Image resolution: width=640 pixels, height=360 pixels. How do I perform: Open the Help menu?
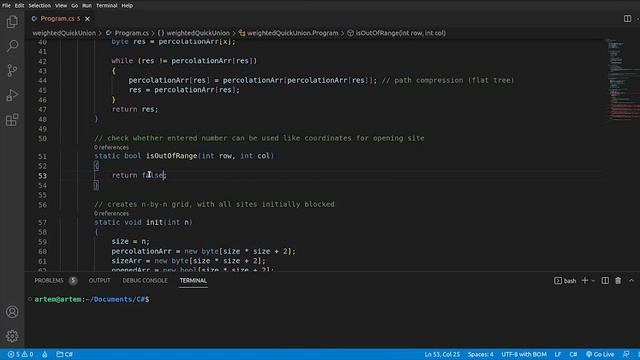[x=127, y=6]
